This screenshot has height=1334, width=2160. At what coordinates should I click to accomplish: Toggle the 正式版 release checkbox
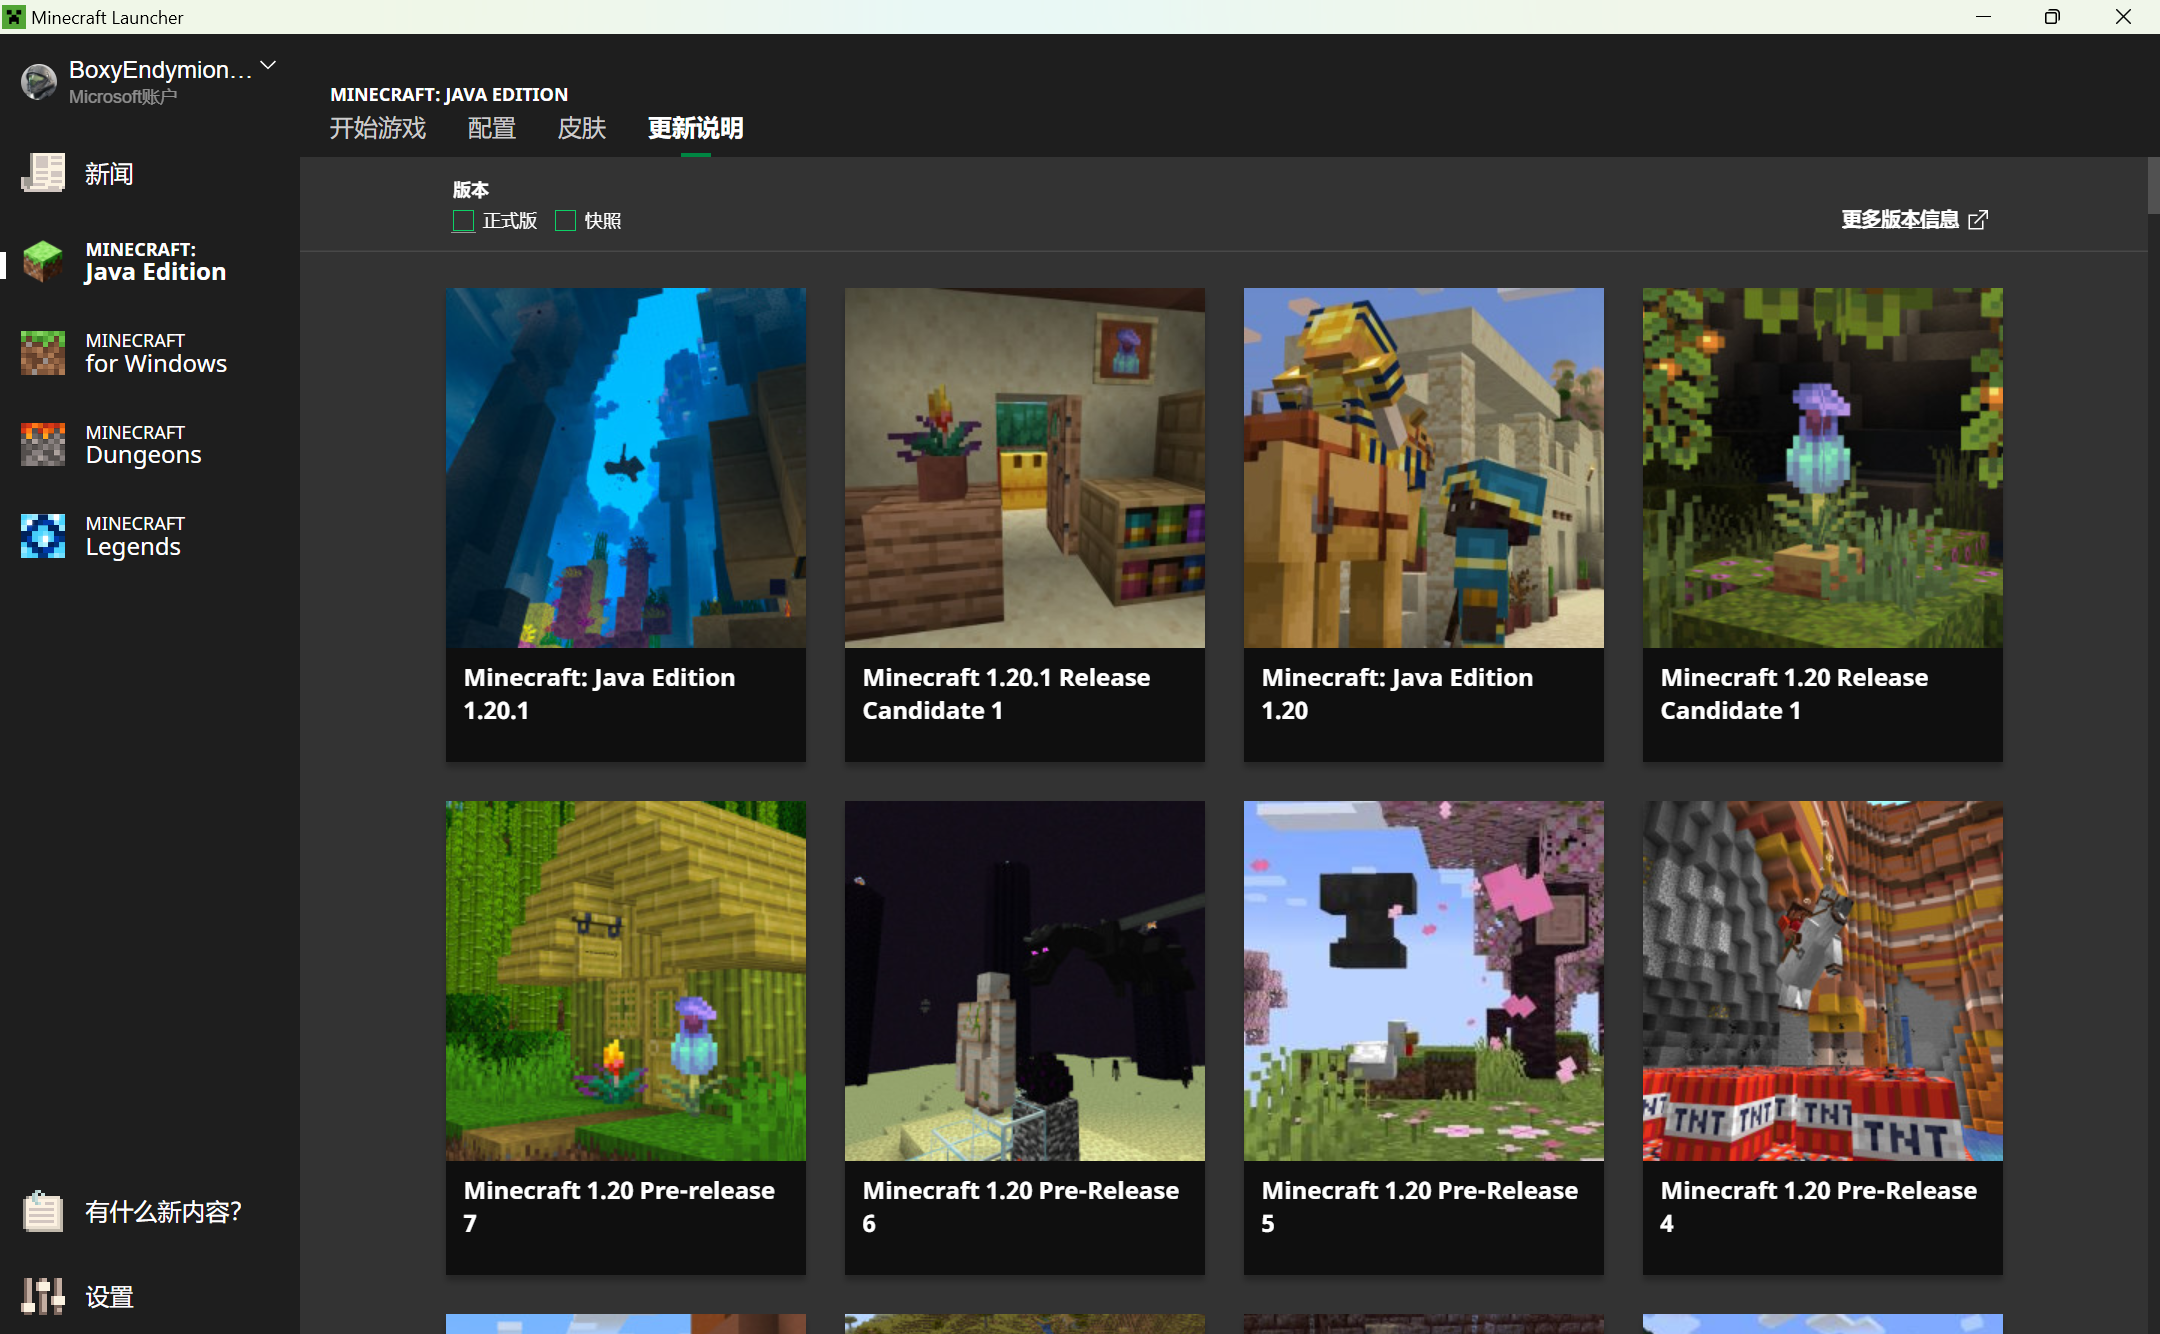(x=463, y=221)
